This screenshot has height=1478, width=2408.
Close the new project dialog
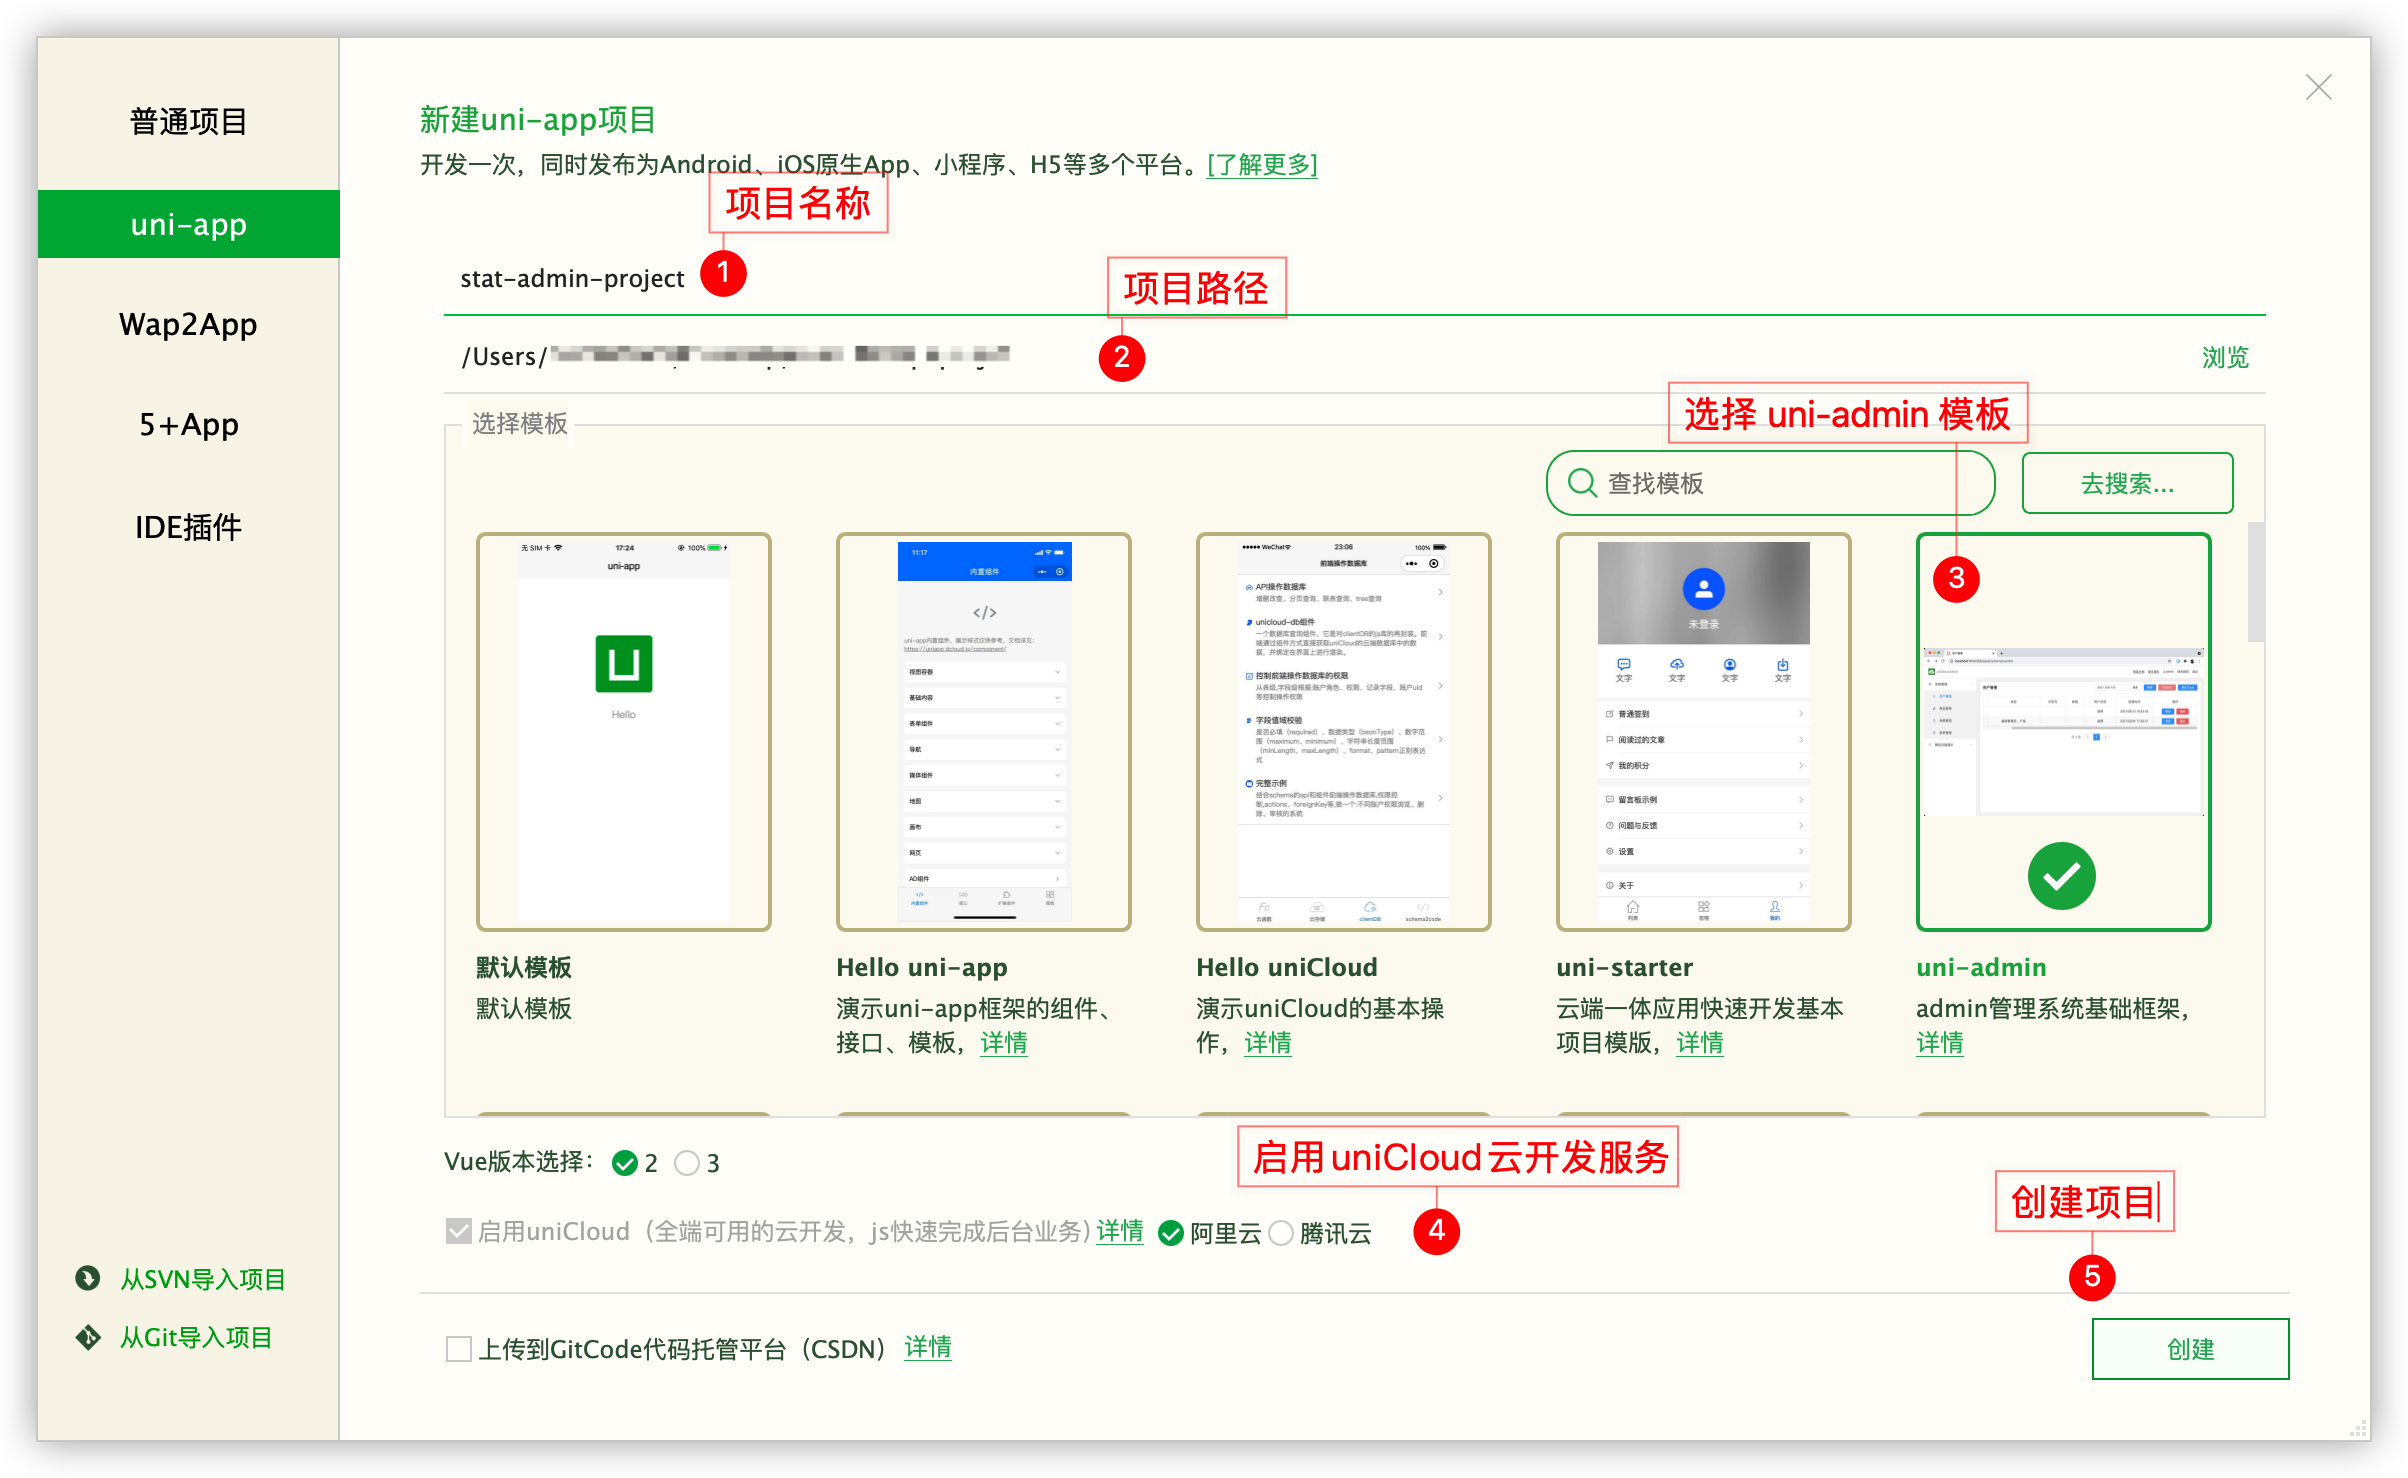point(2318,87)
